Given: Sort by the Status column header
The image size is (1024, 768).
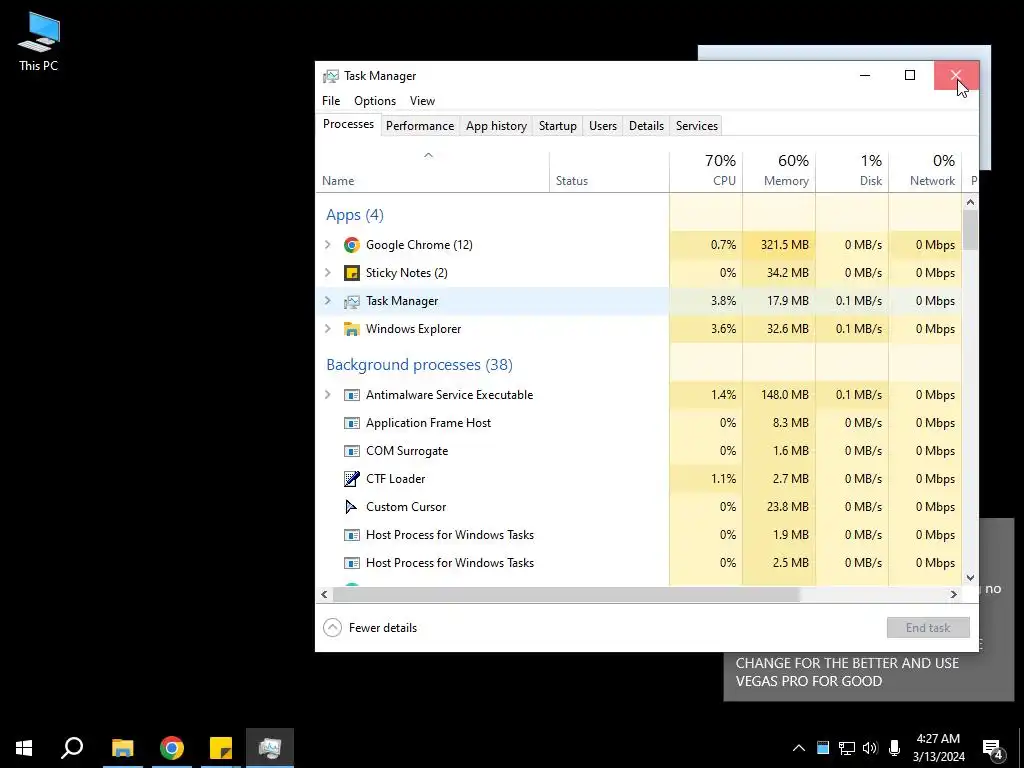Looking at the screenshot, I should (609, 171).
